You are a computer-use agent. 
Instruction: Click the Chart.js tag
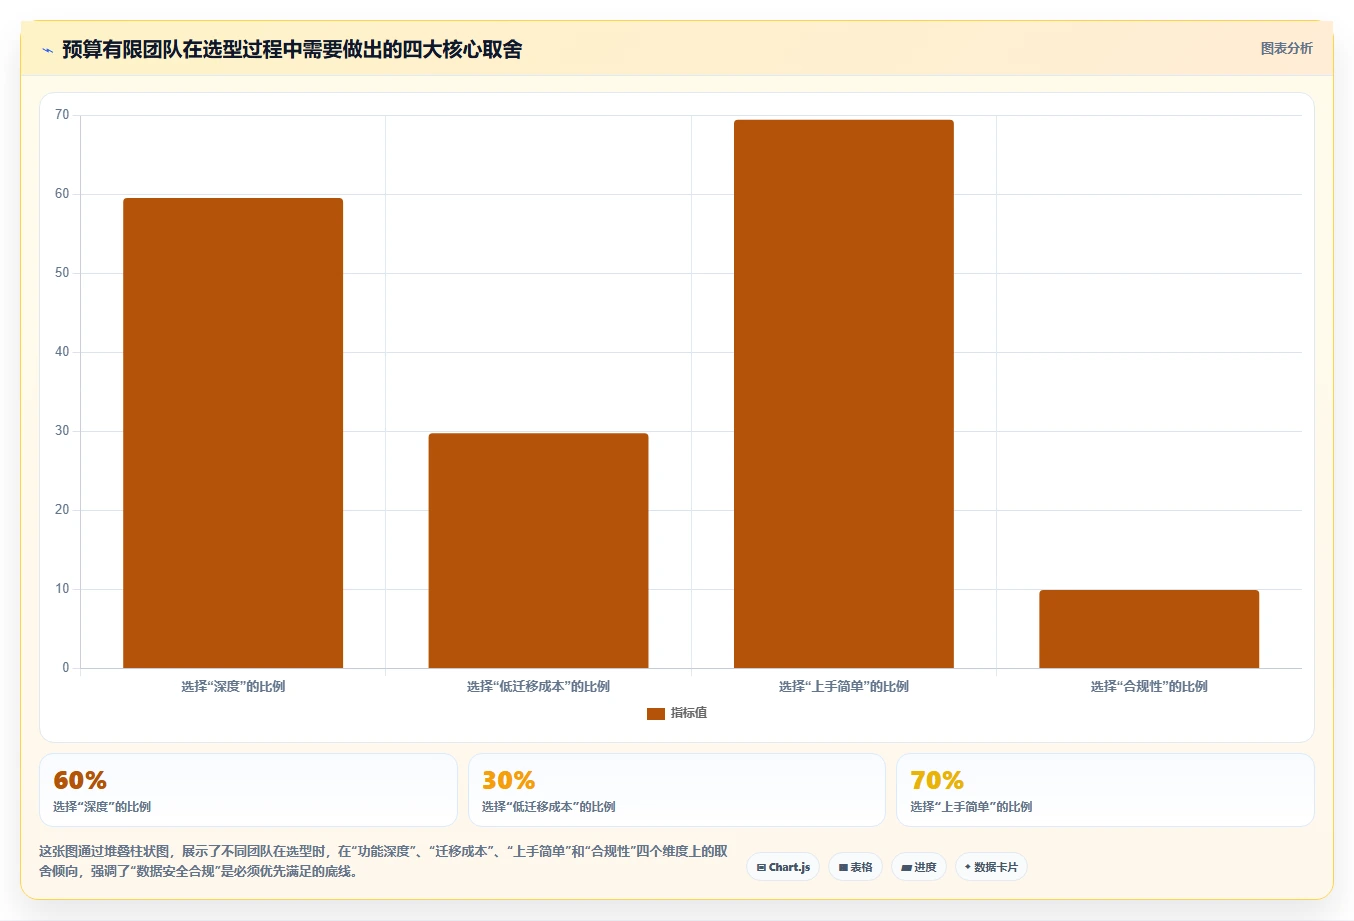coord(783,867)
